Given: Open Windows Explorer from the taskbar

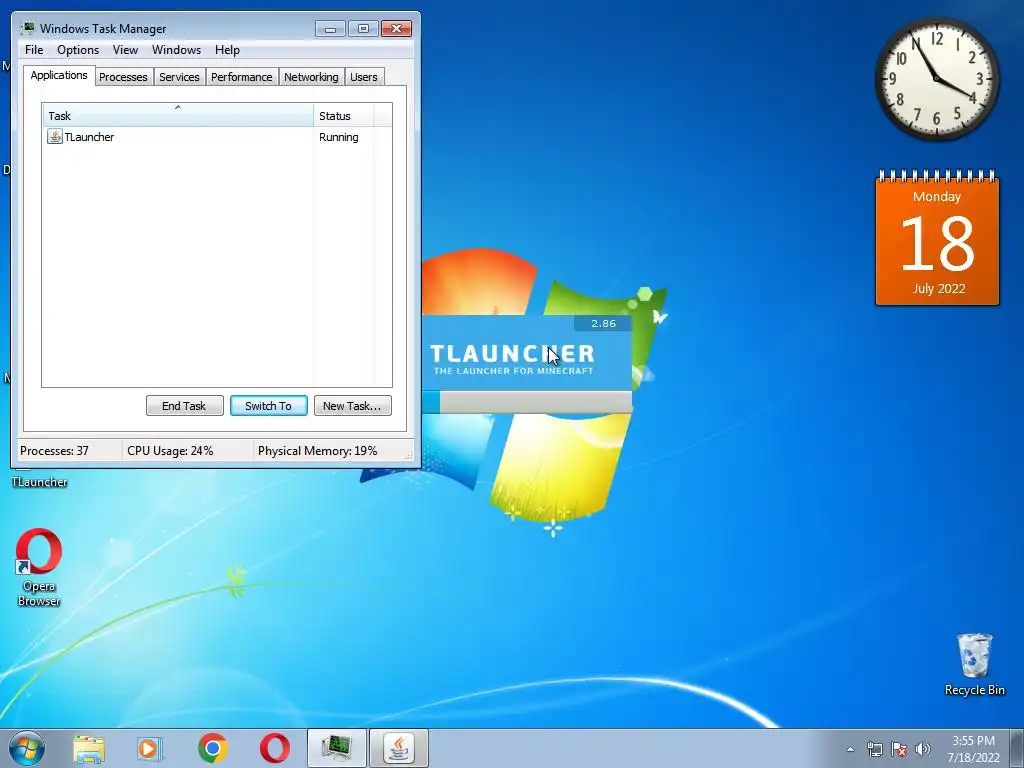Looking at the screenshot, I should [89, 748].
